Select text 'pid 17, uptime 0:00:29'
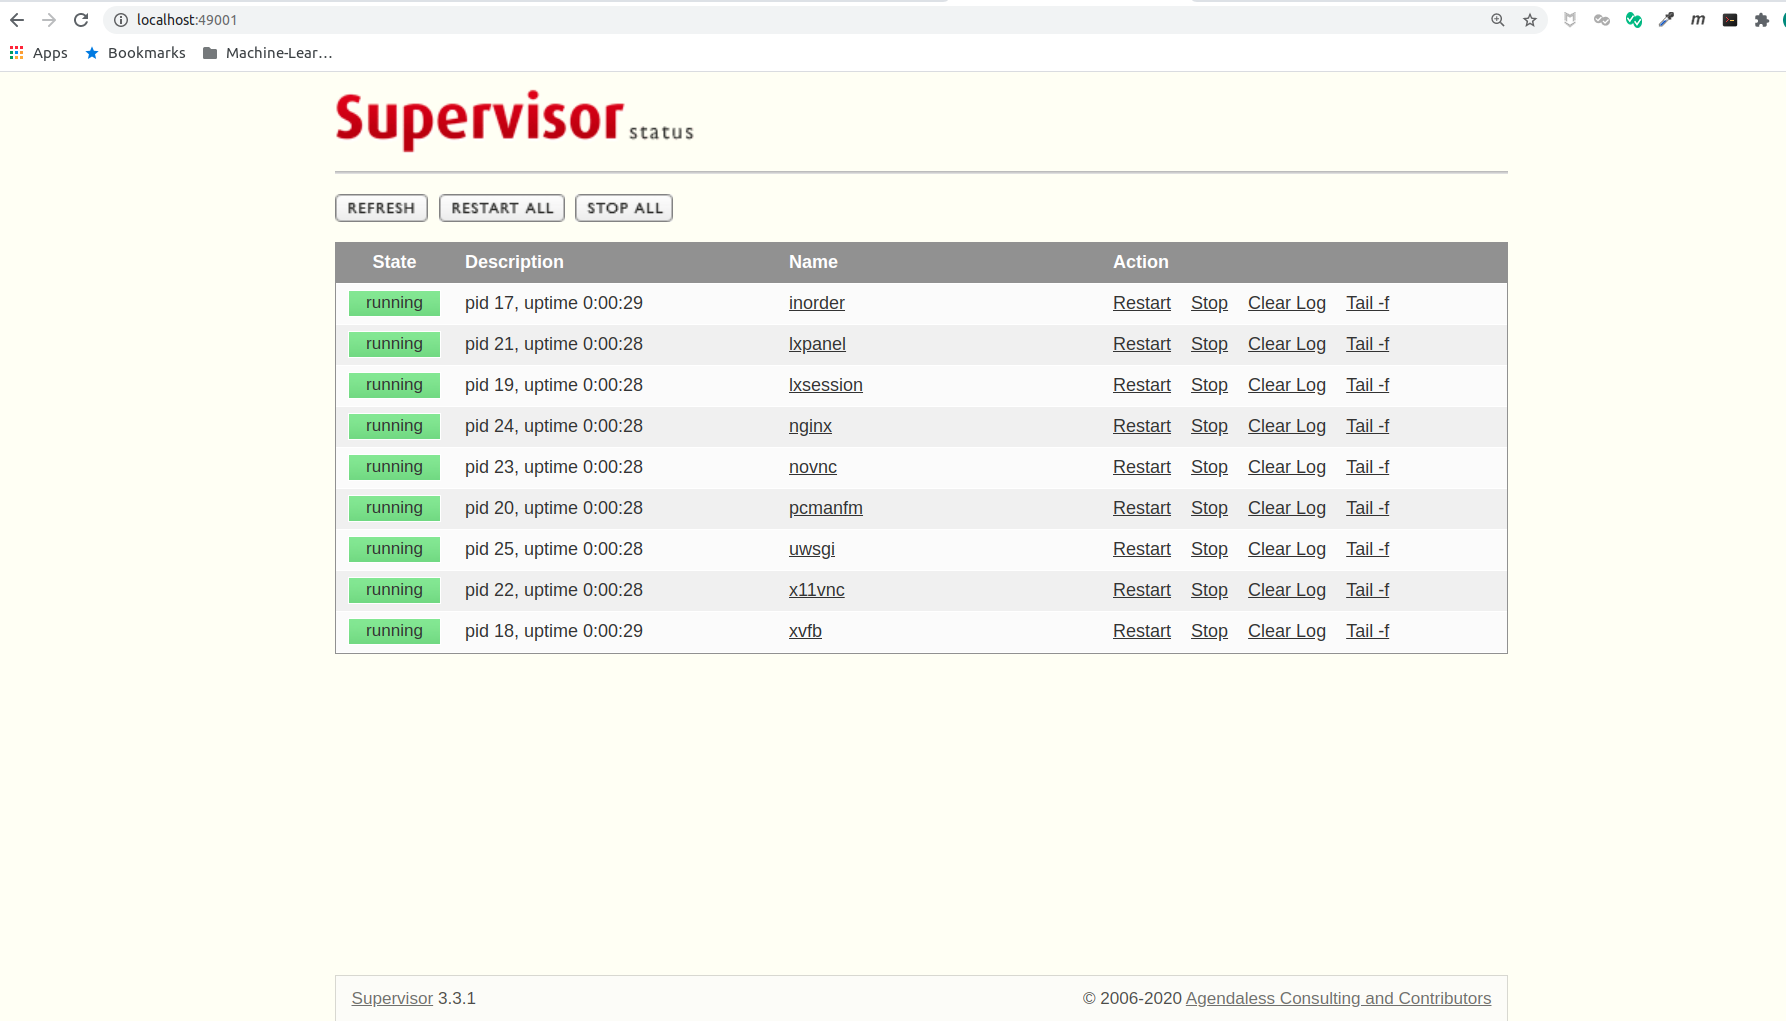This screenshot has width=1786, height=1021. click(554, 303)
